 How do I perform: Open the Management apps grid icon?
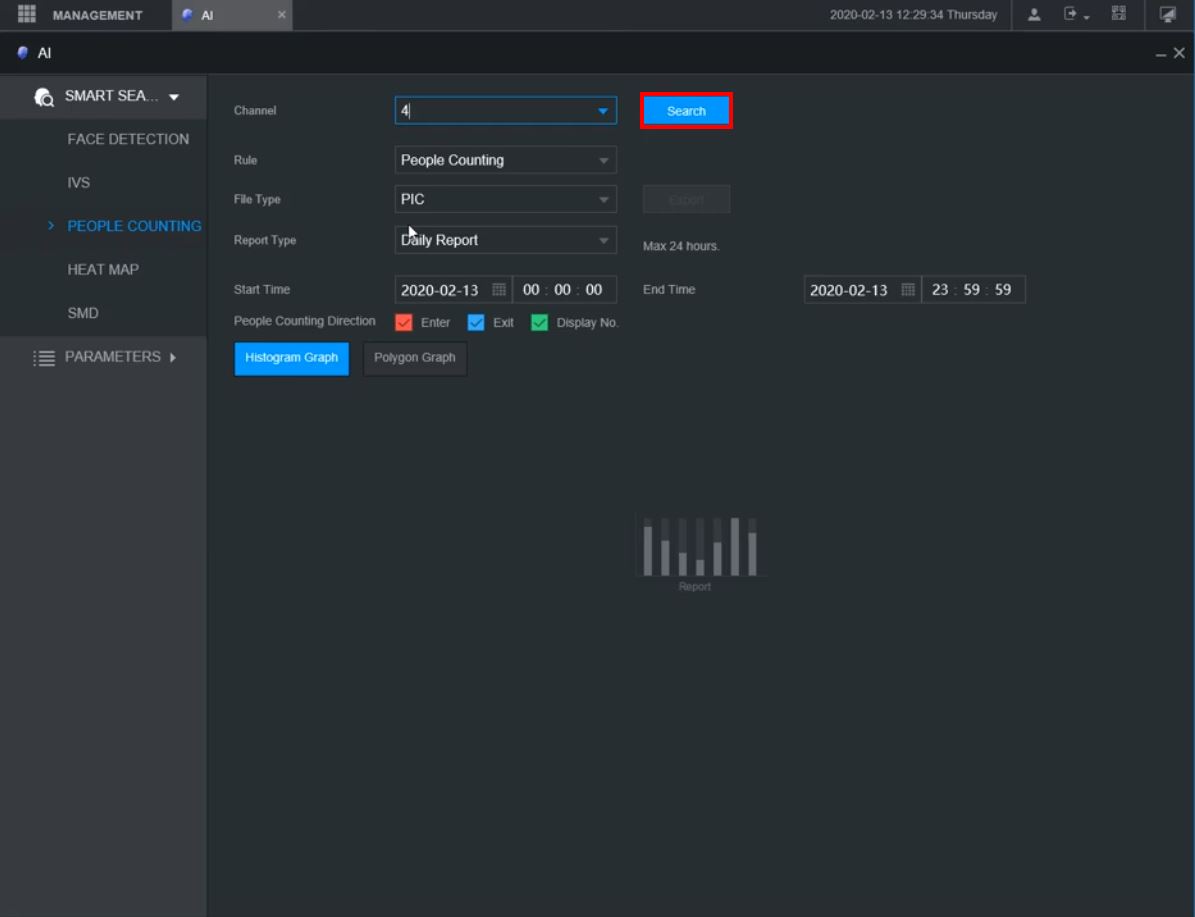pos(27,15)
